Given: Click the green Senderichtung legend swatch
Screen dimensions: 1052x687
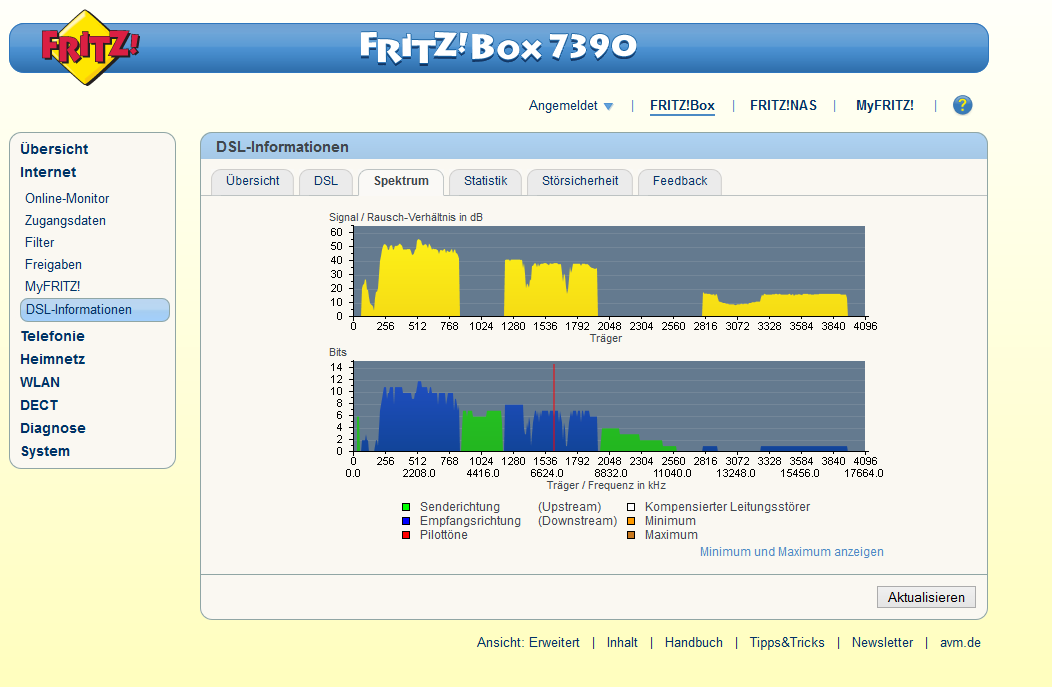Looking at the screenshot, I should click(406, 507).
